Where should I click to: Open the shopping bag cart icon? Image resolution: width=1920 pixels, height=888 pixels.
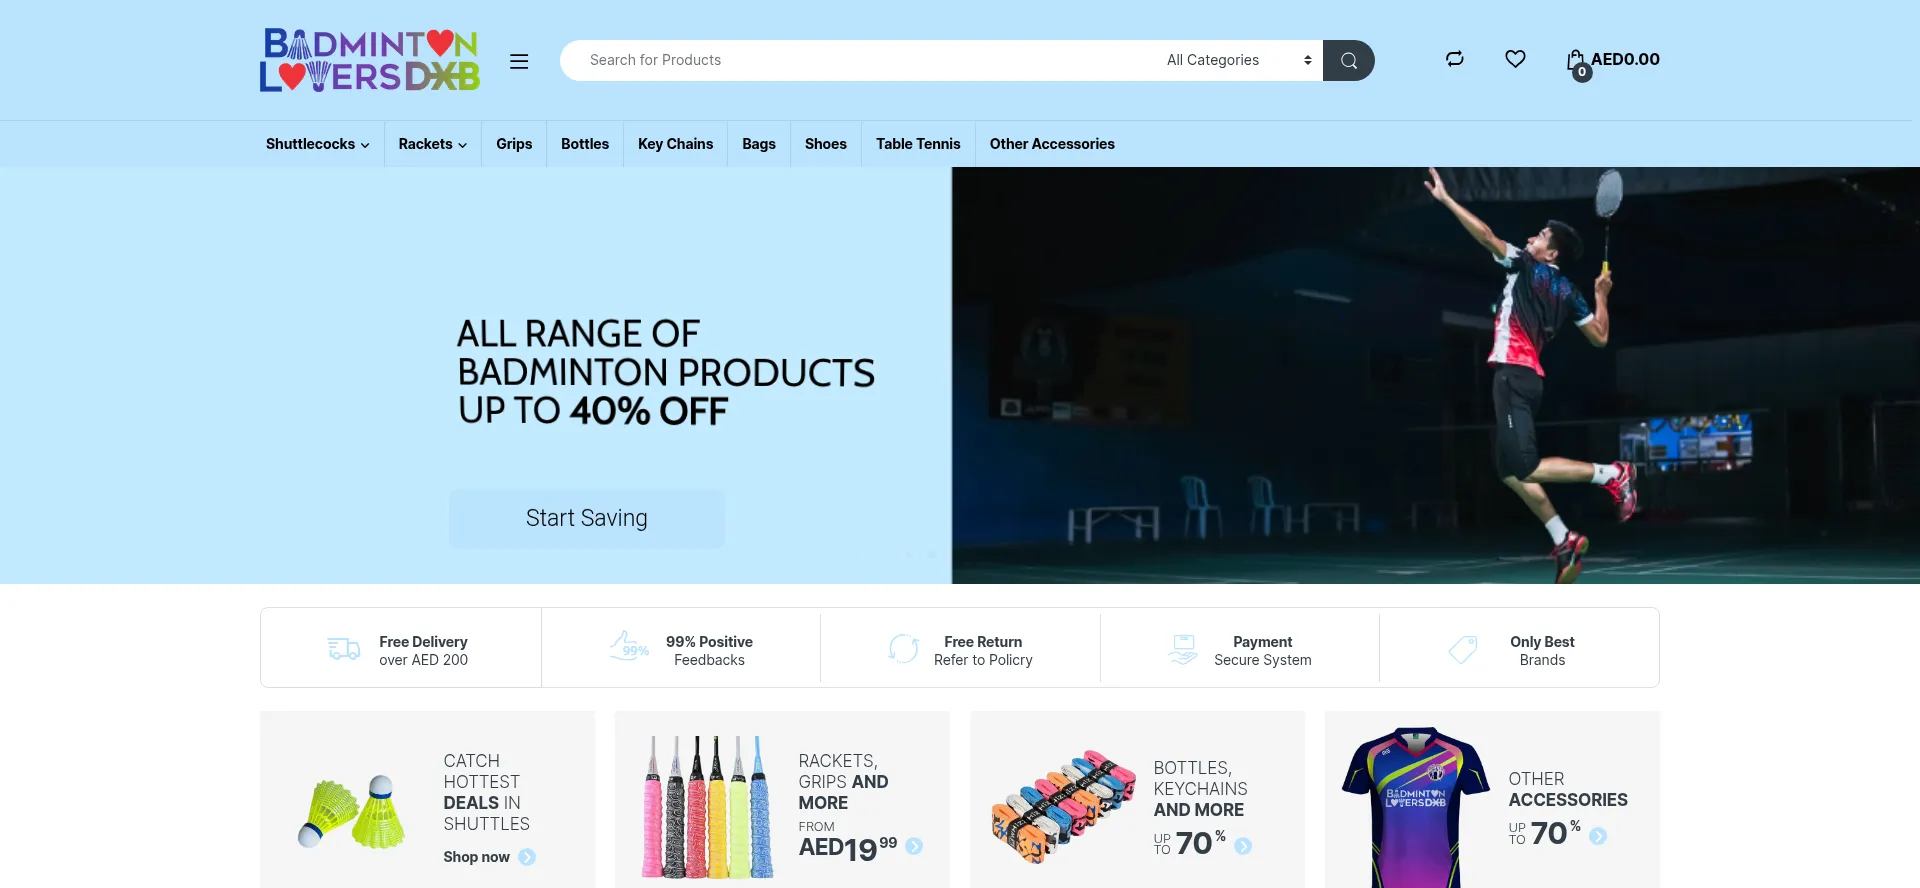point(1577,63)
